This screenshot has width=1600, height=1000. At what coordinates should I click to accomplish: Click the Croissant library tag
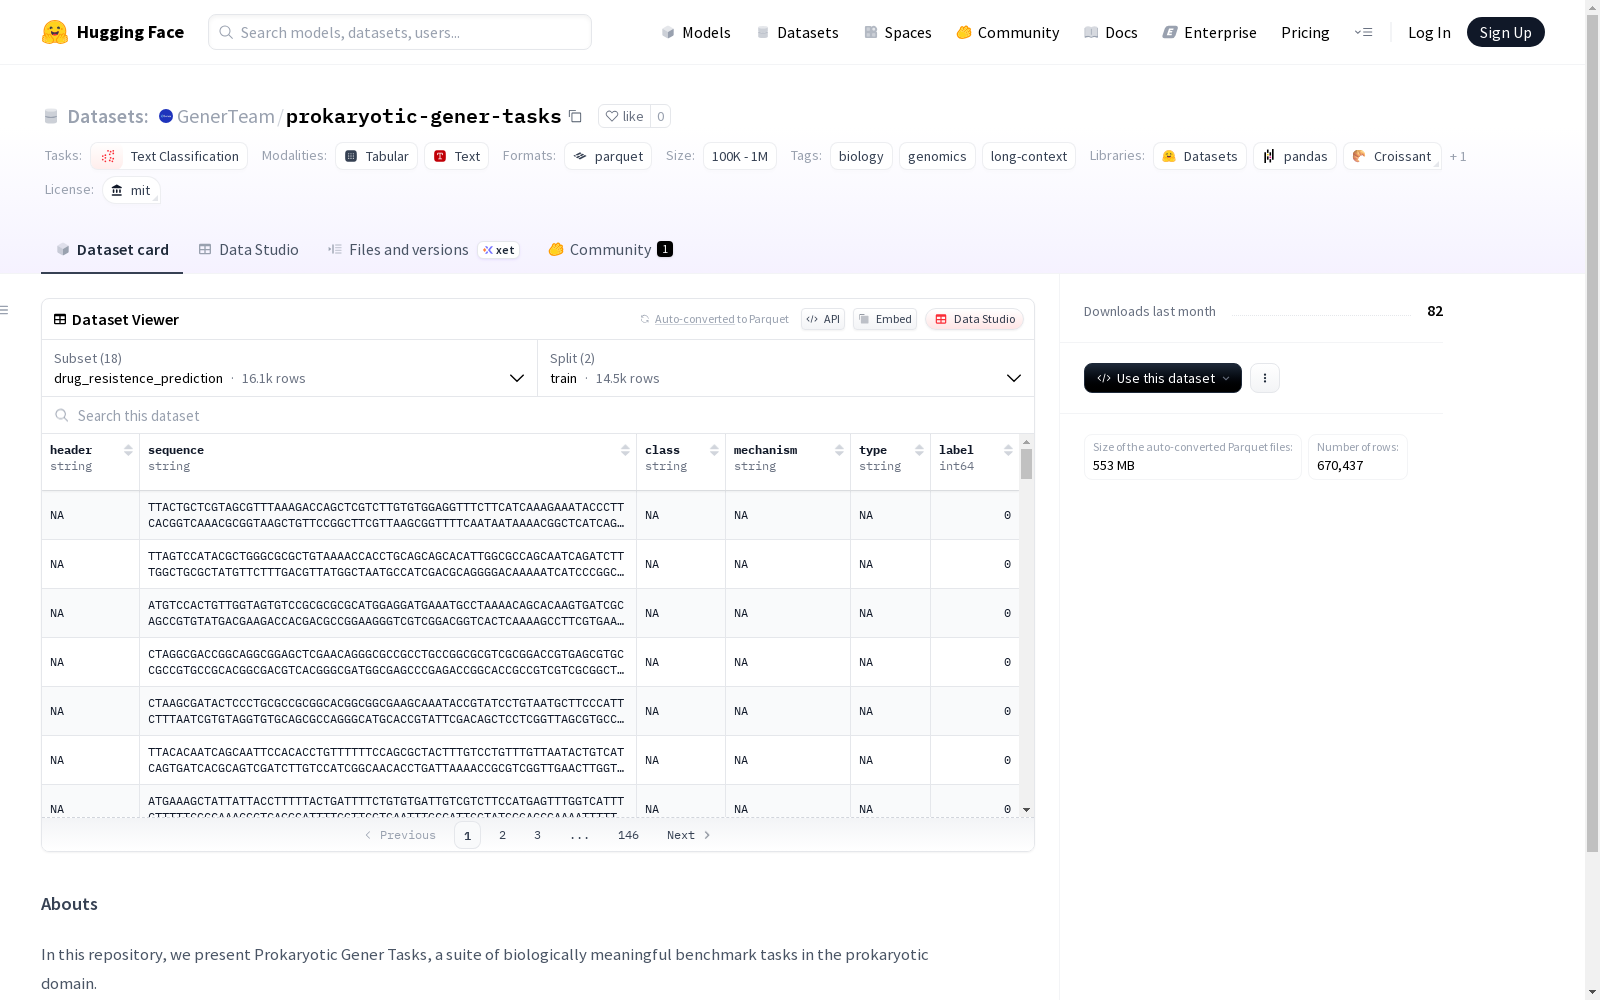click(1392, 156)
